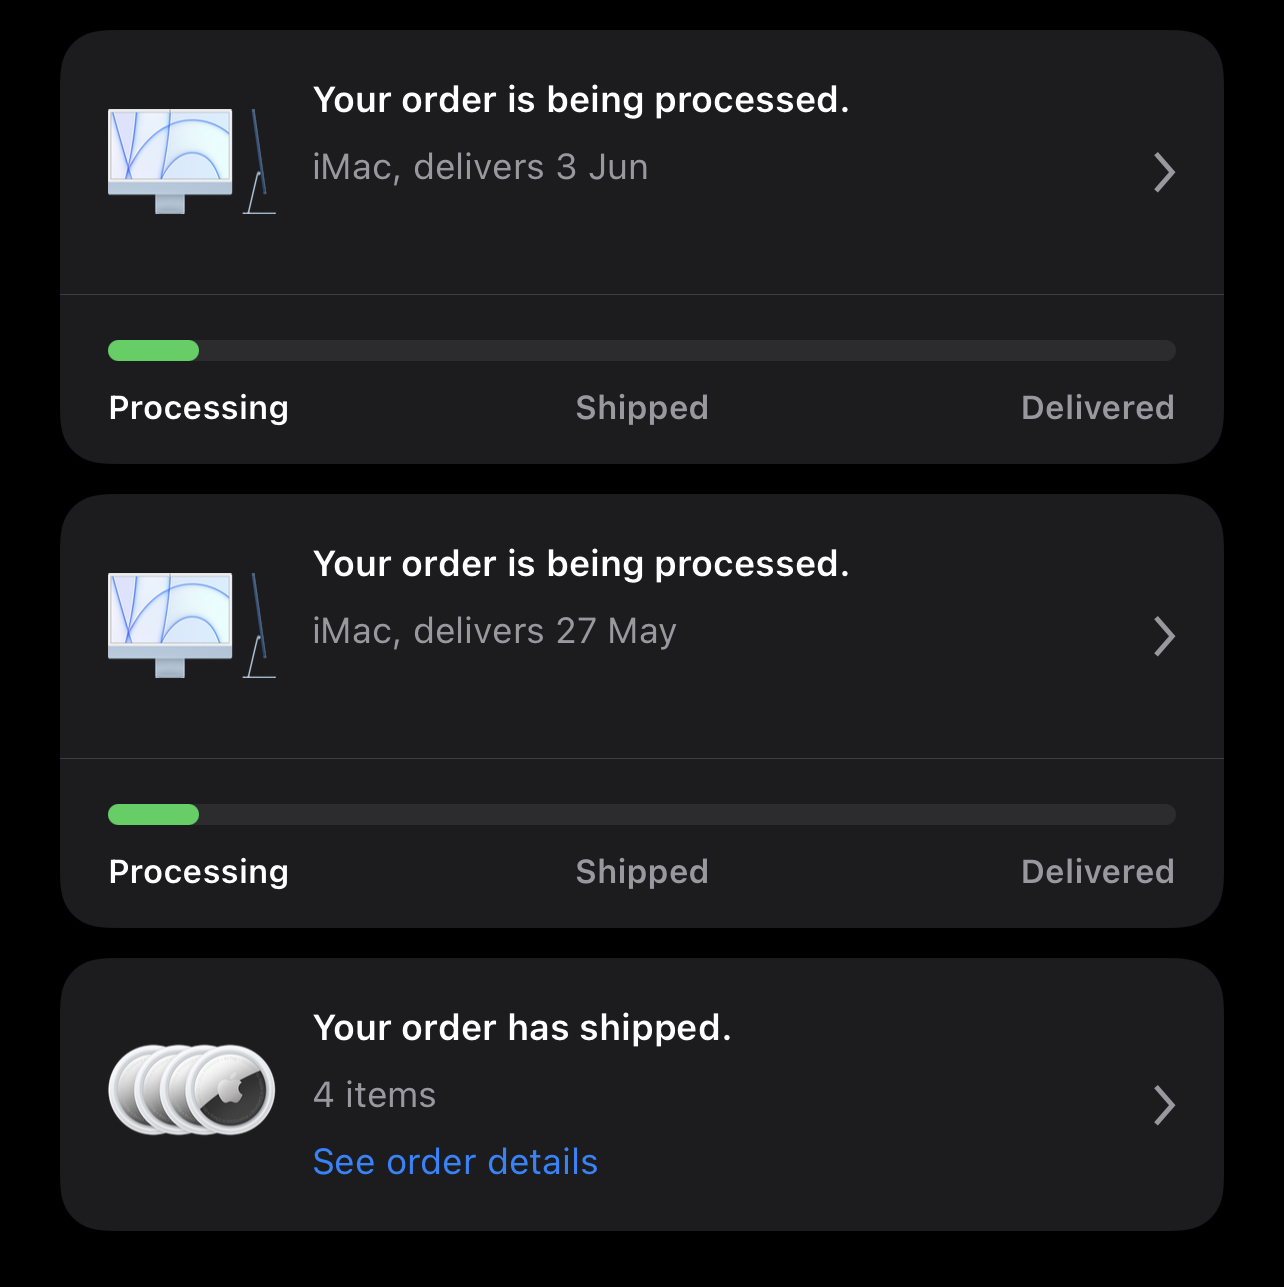Select the 'iMac, delivers 3 Jun' text
1284x1287 pixels.
pyautogui.click(x=480, y=167)
